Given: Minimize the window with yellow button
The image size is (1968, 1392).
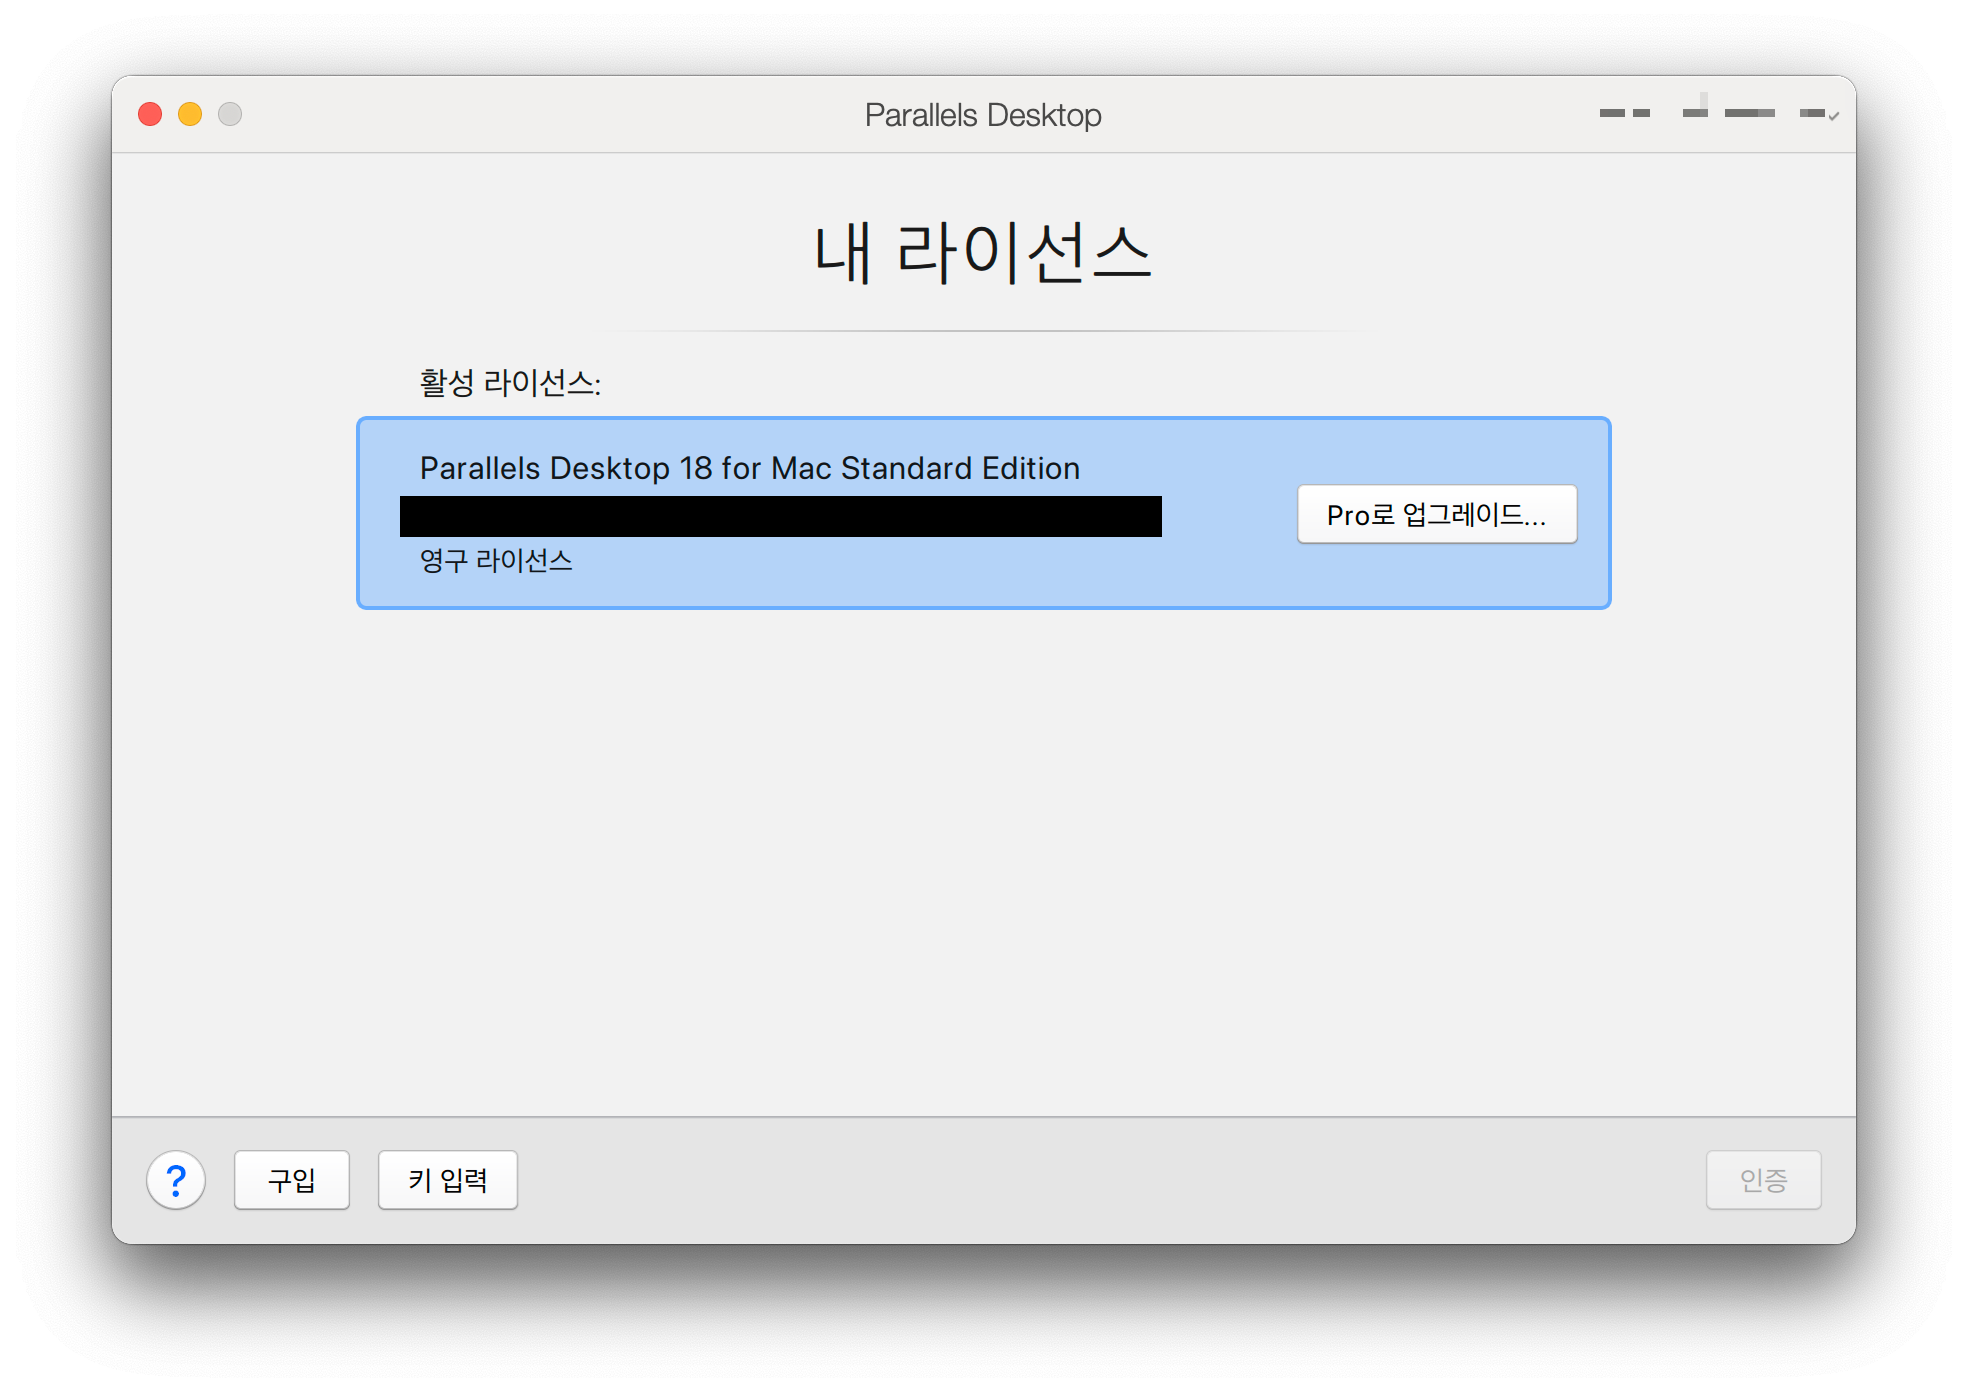Looking at the screenshot, I should 190,114.
